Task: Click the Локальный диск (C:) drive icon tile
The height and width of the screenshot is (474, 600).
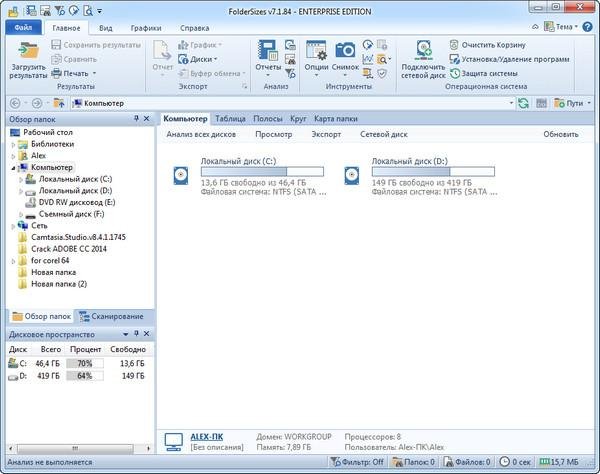Action: coord(181,176)
